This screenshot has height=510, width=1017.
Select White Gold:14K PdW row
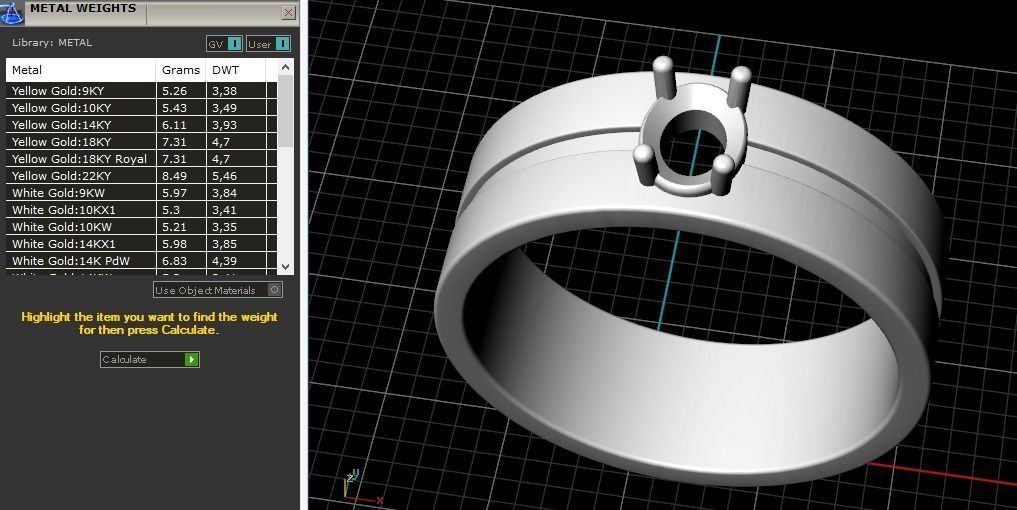pos(141,261)
